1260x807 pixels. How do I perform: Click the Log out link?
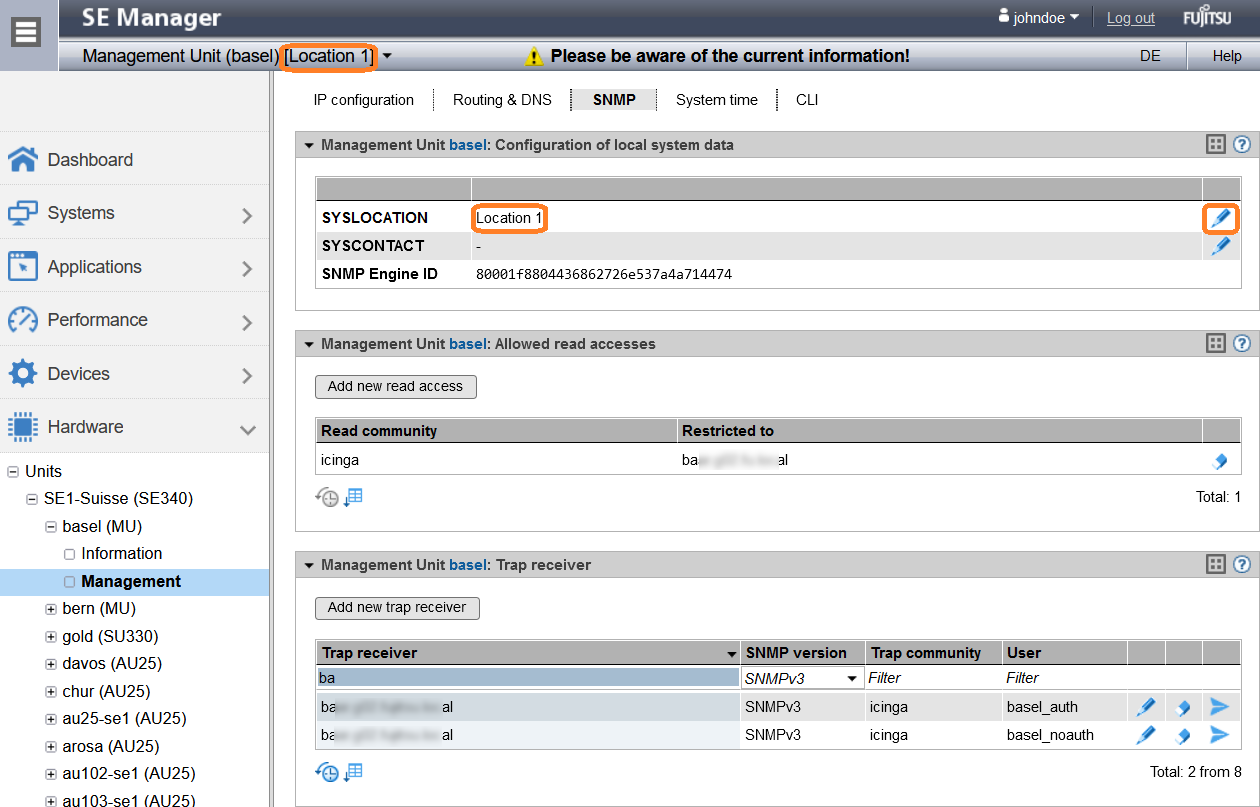point(1130,18)
